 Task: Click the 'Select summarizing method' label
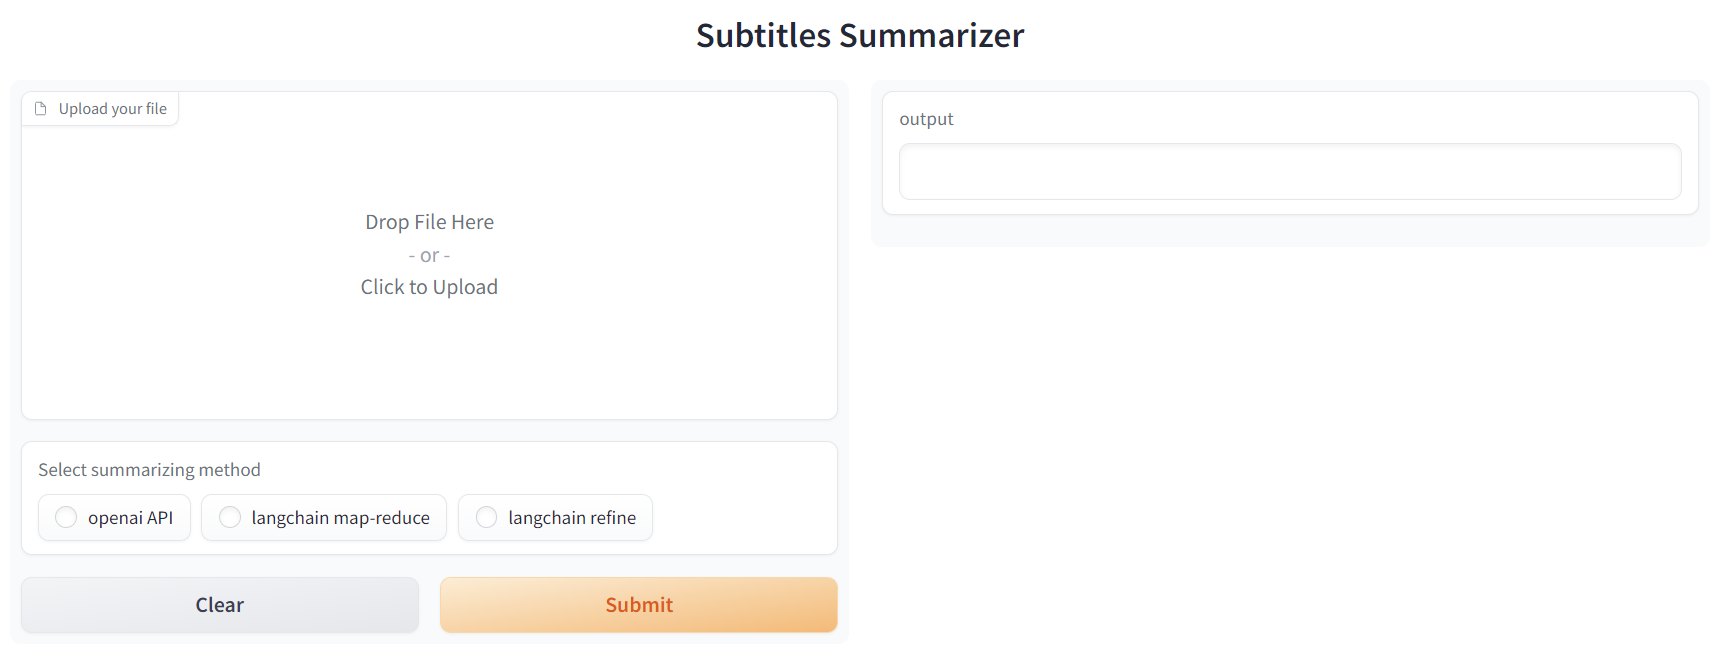coord(149,470)
